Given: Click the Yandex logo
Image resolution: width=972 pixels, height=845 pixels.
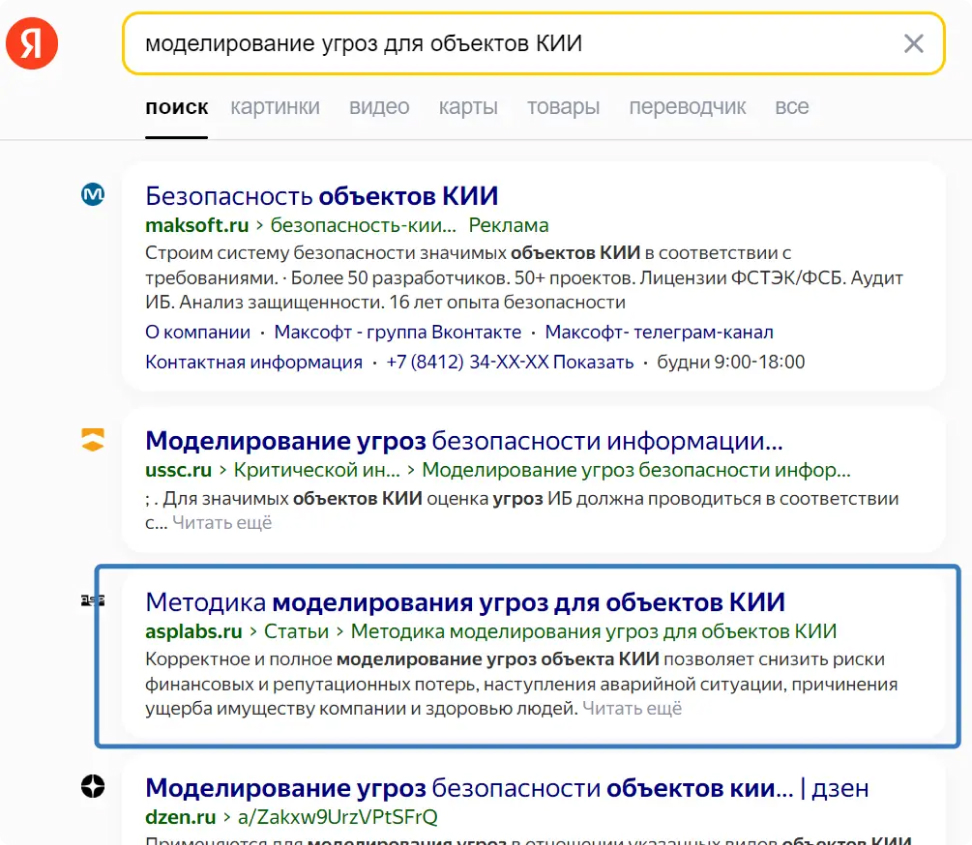Looking at the screenshot, I should coord(30,42).
